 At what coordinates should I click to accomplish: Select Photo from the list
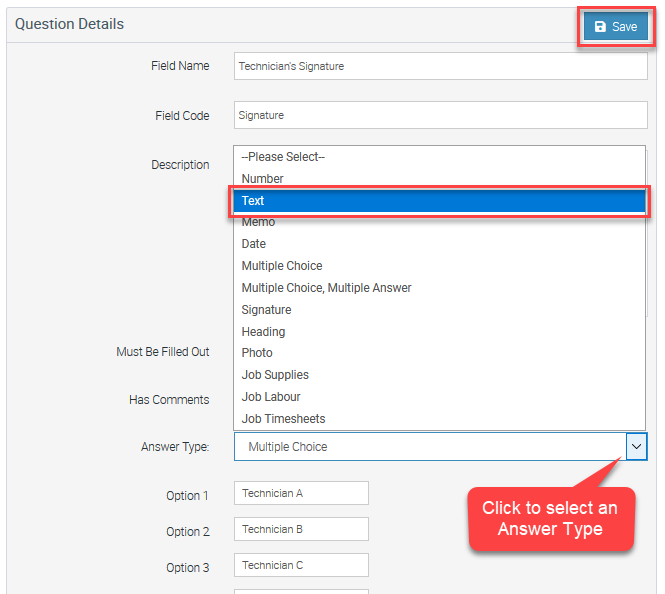[439, 353]
